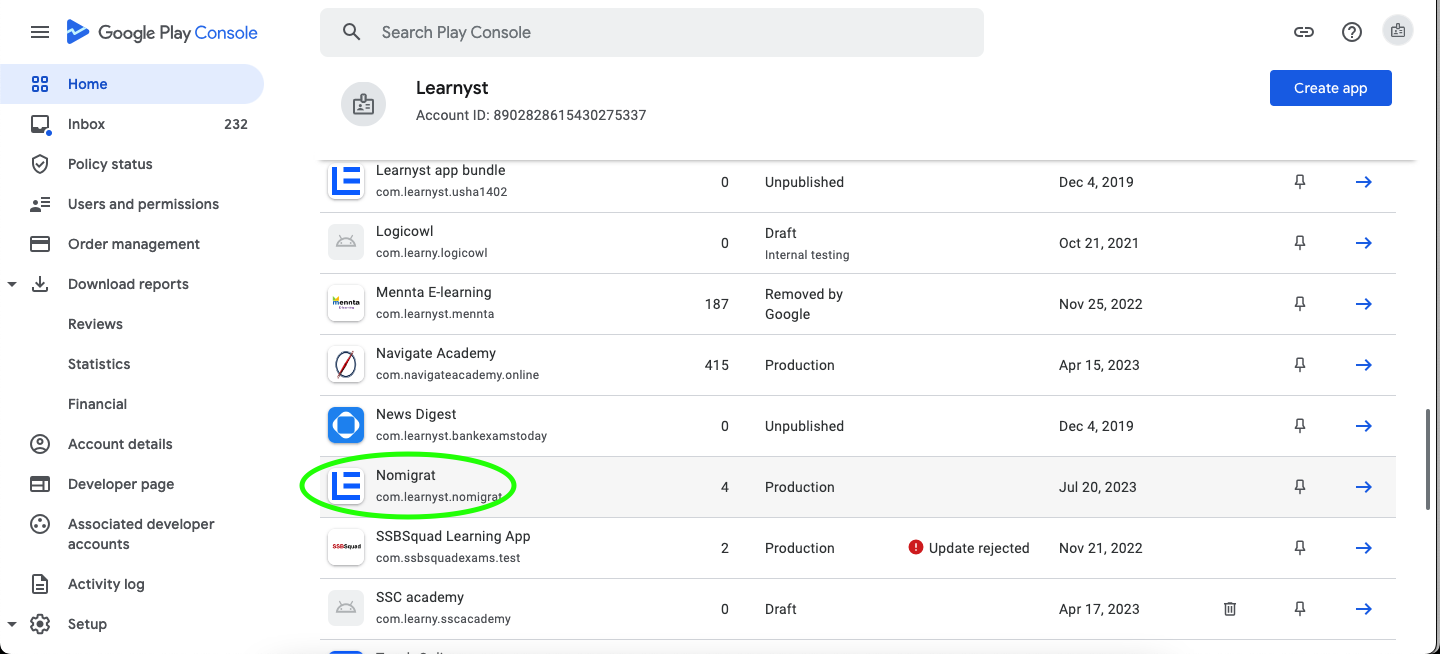Open Learnyst app bundle via arrow
Screen dimensions: 1440x654
[1363, 182]
